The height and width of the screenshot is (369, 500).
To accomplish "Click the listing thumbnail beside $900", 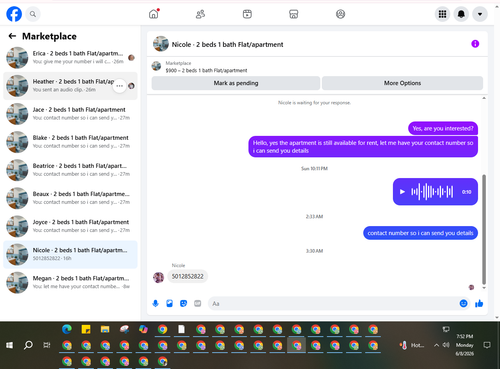I will (156, 66).
